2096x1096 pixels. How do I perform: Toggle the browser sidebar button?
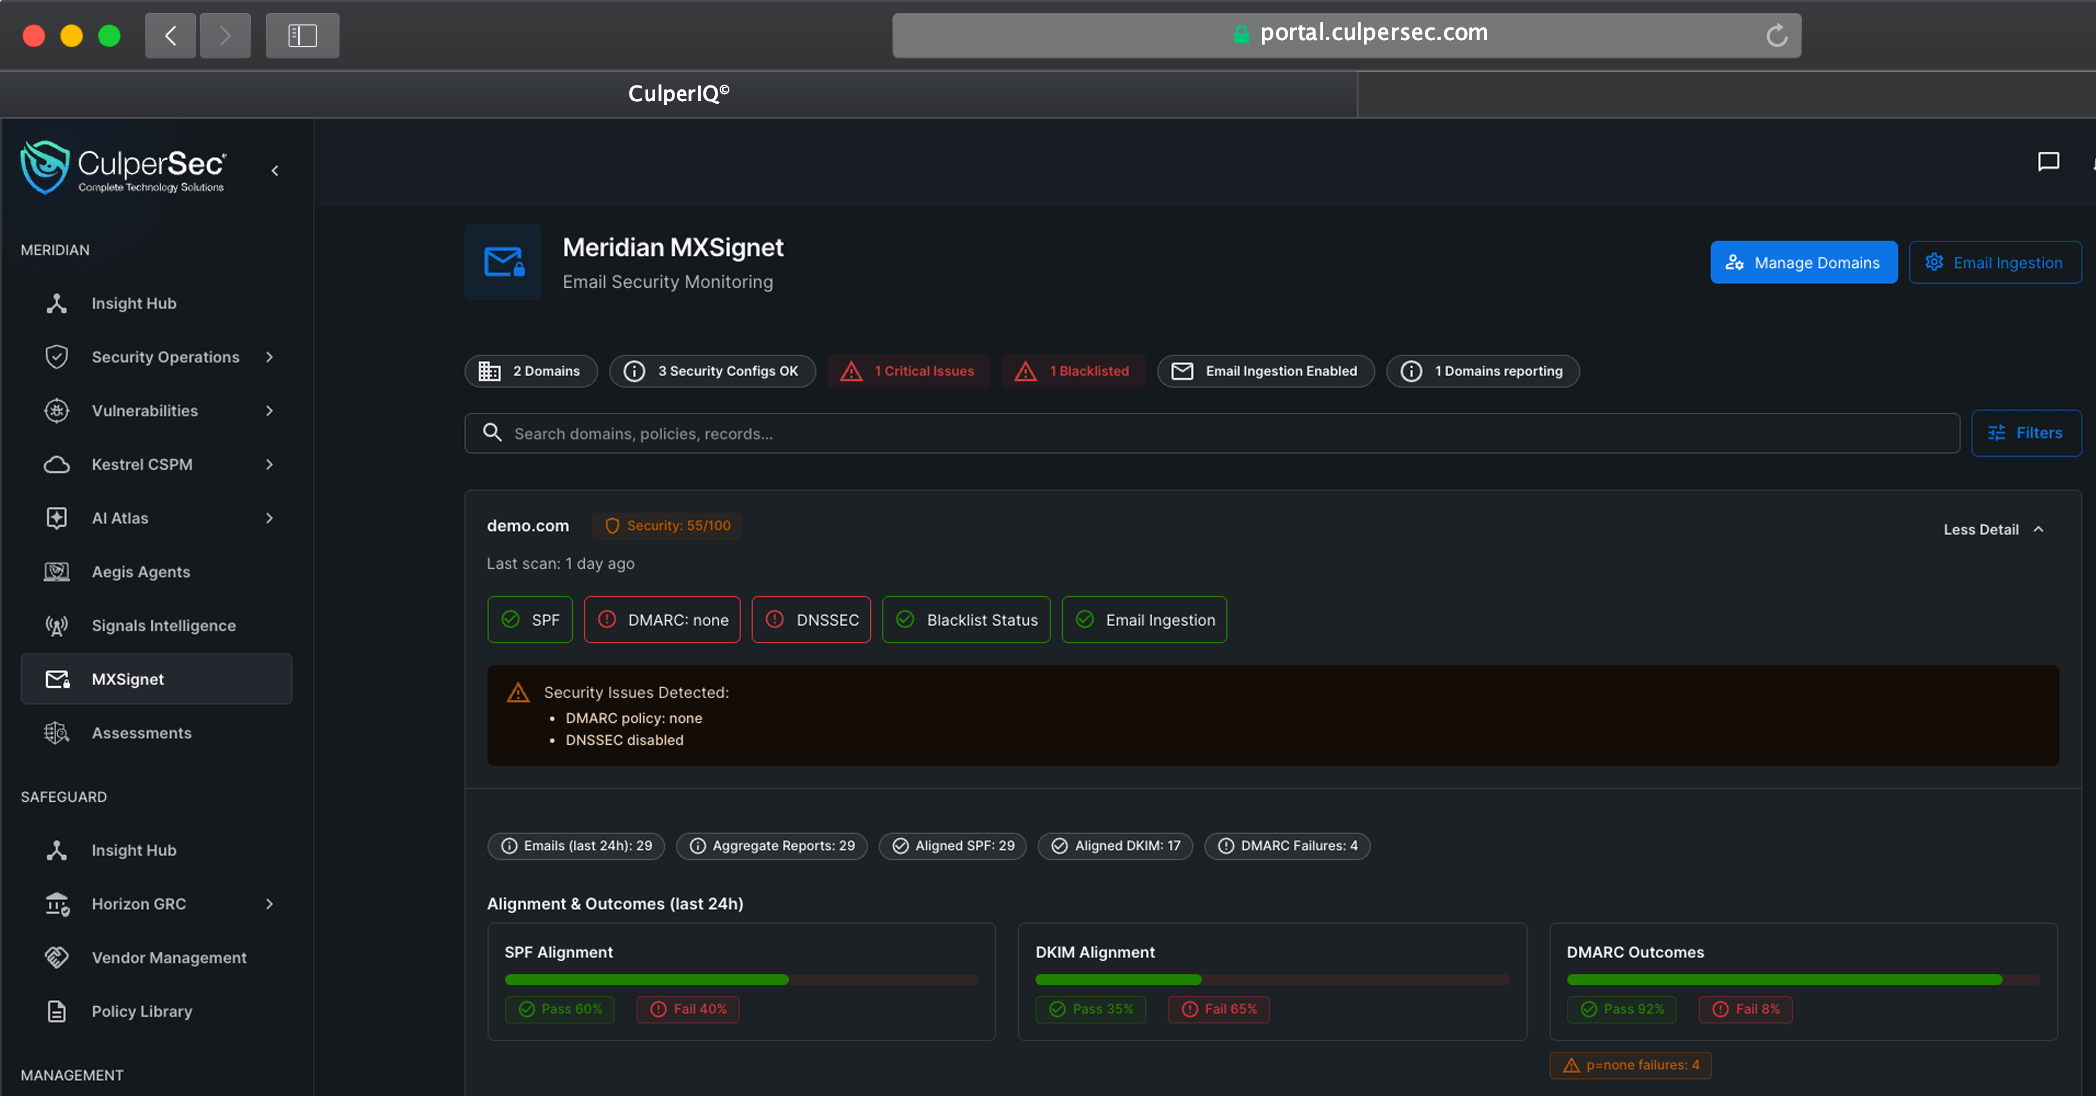tap(302, 35)
